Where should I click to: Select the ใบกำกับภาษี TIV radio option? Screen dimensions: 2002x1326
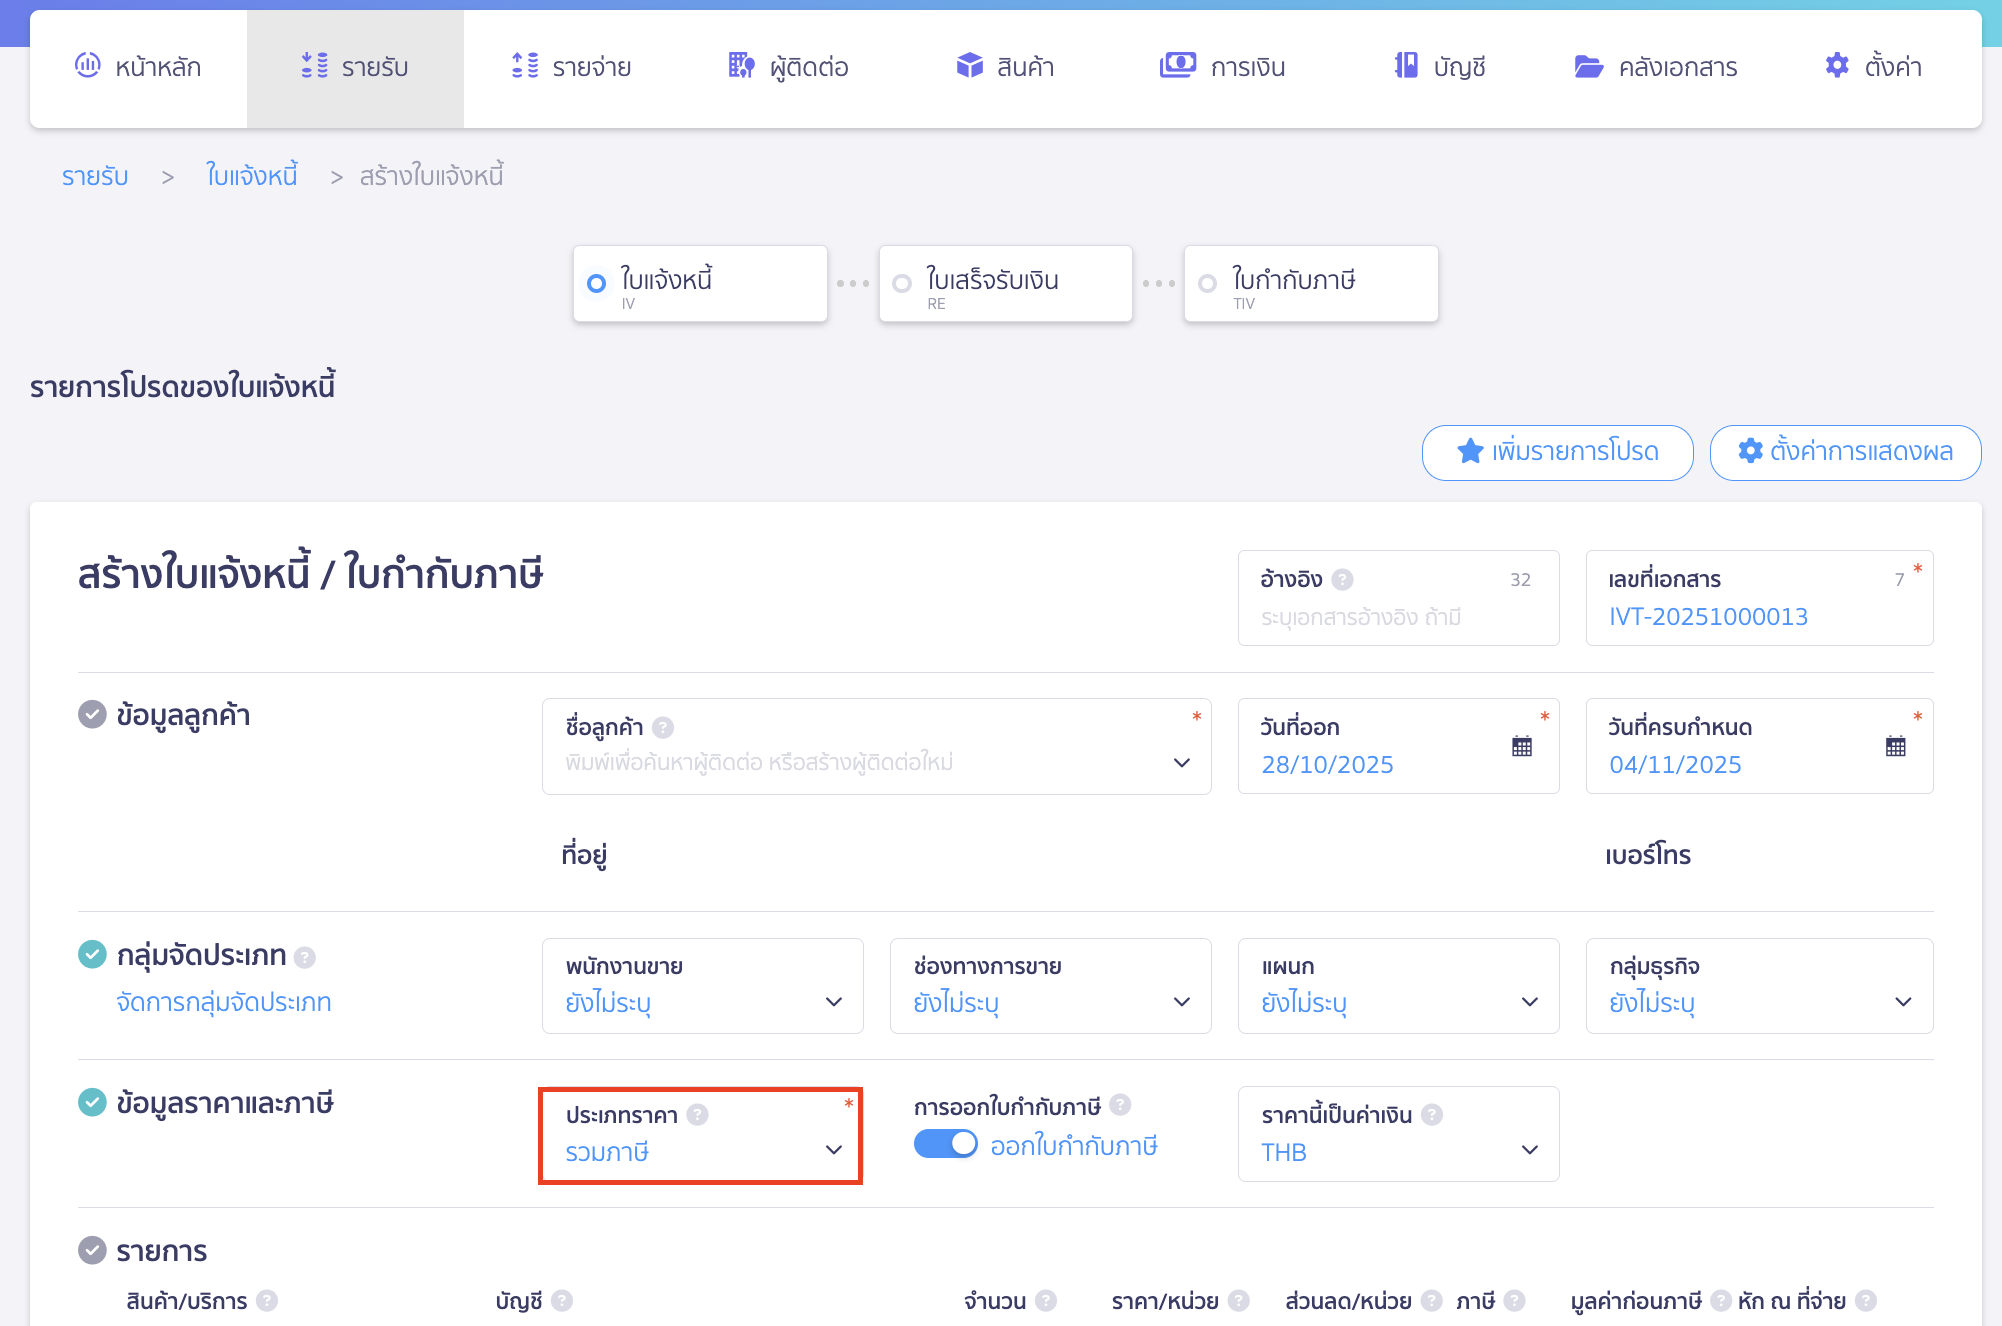pos(1207,283)
